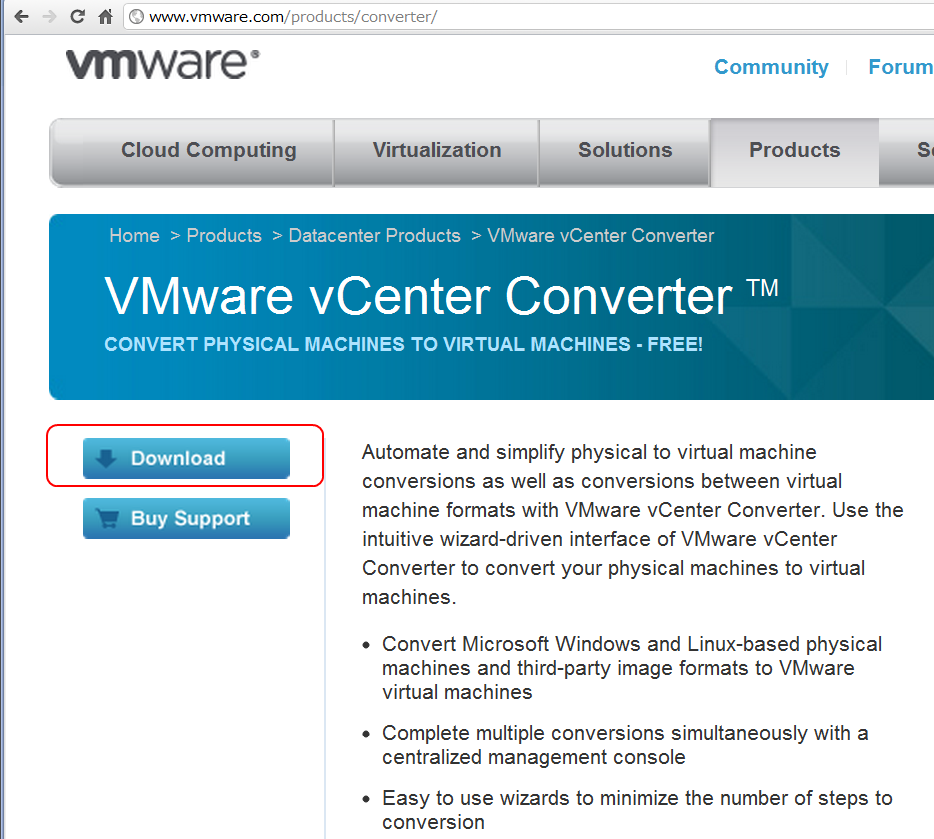The height and width of the screenshot is (839, 934).
Task: Follow the Products breadcrumb link
Action: [x=224, y=236]
